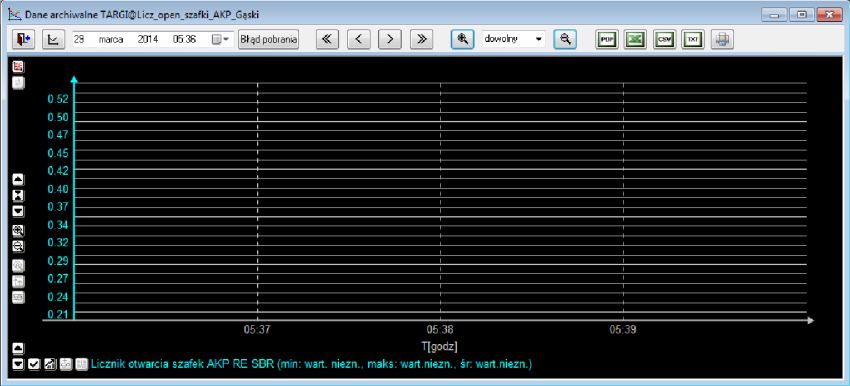Step back with single left arrow
This screenshot has height=386, width=850.
click(358, 39)
